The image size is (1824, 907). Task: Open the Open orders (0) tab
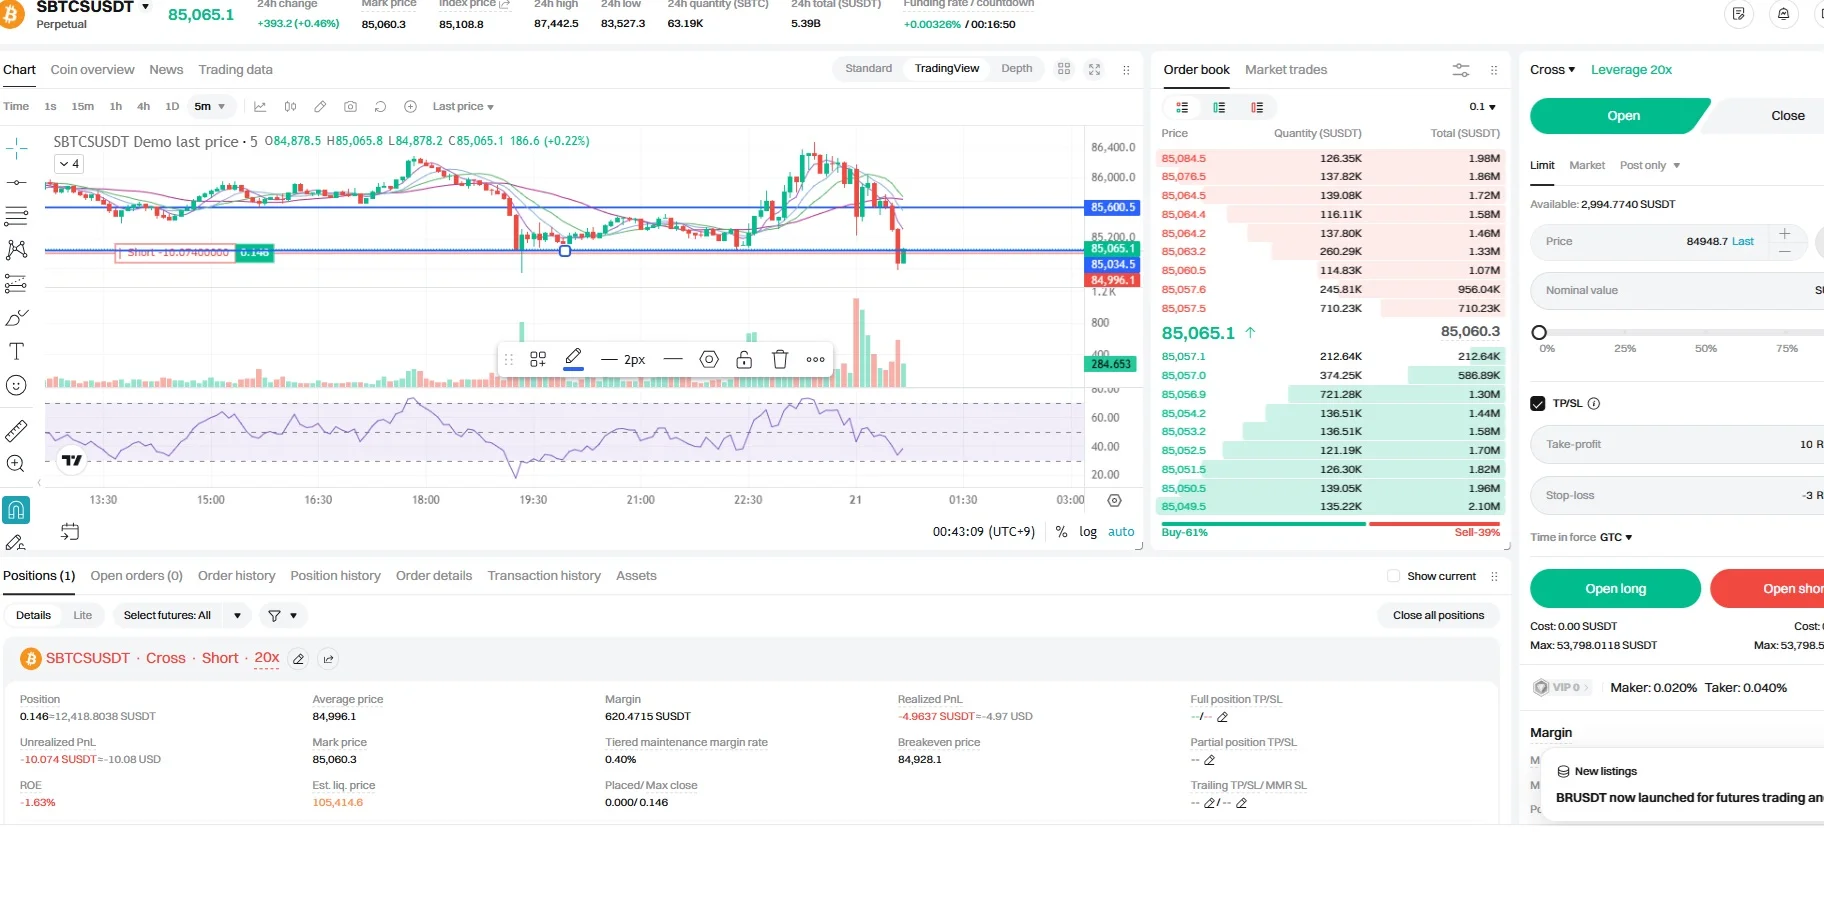pyautogui.click(x=137, y=576)
